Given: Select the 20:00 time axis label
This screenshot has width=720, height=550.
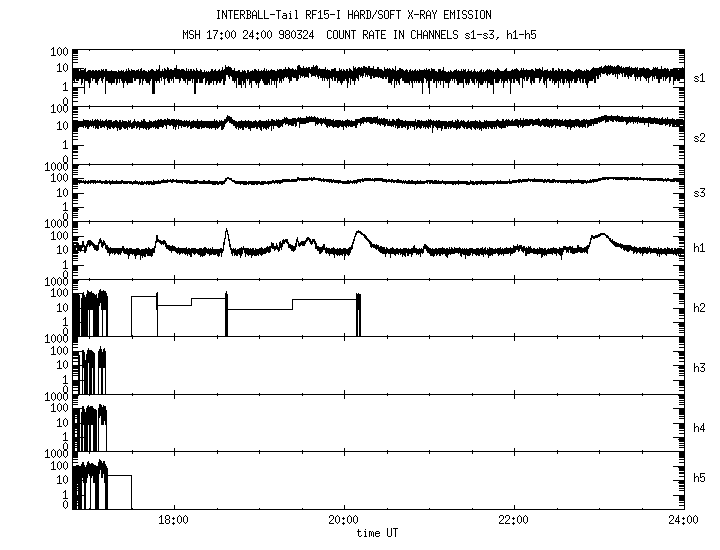Looking at the screenshot, I should click(343, 521).
